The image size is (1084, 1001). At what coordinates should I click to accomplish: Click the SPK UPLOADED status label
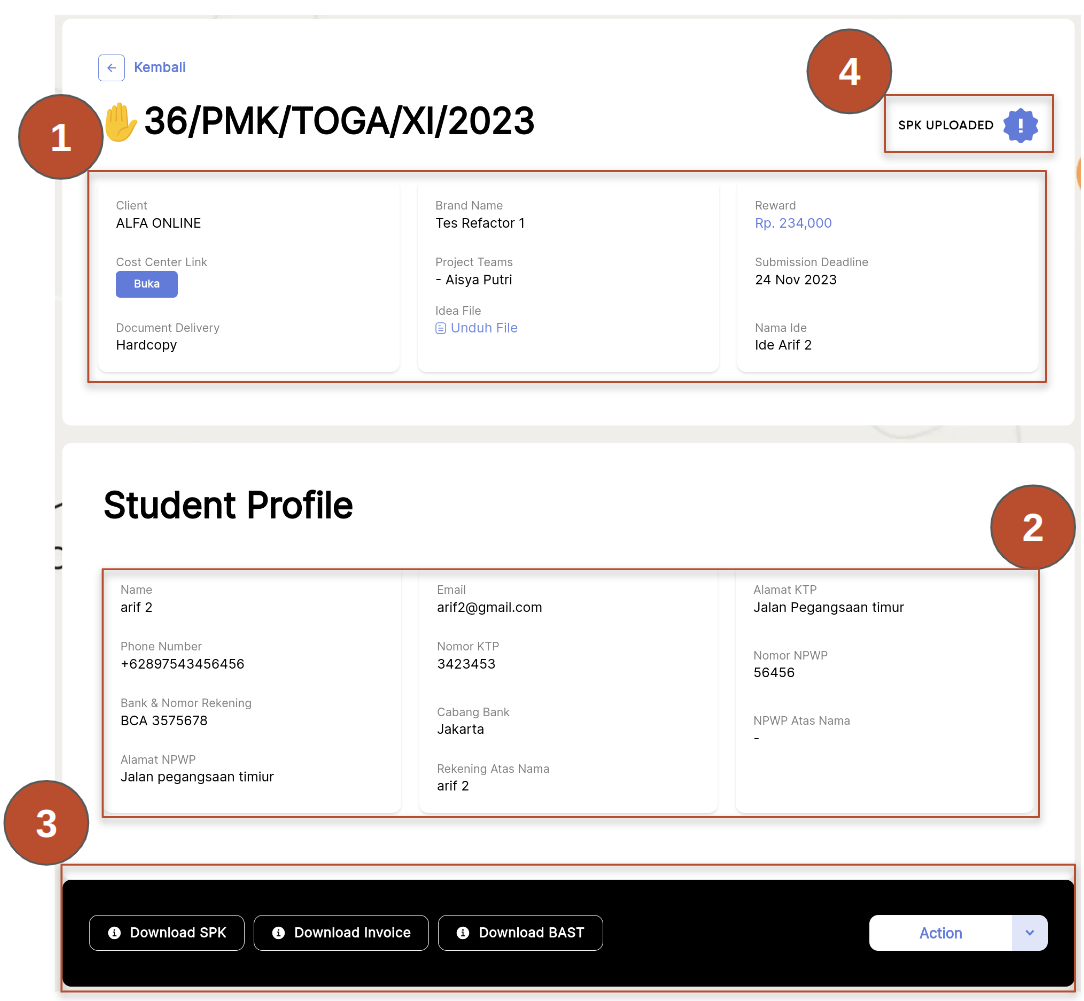point(945,125)
